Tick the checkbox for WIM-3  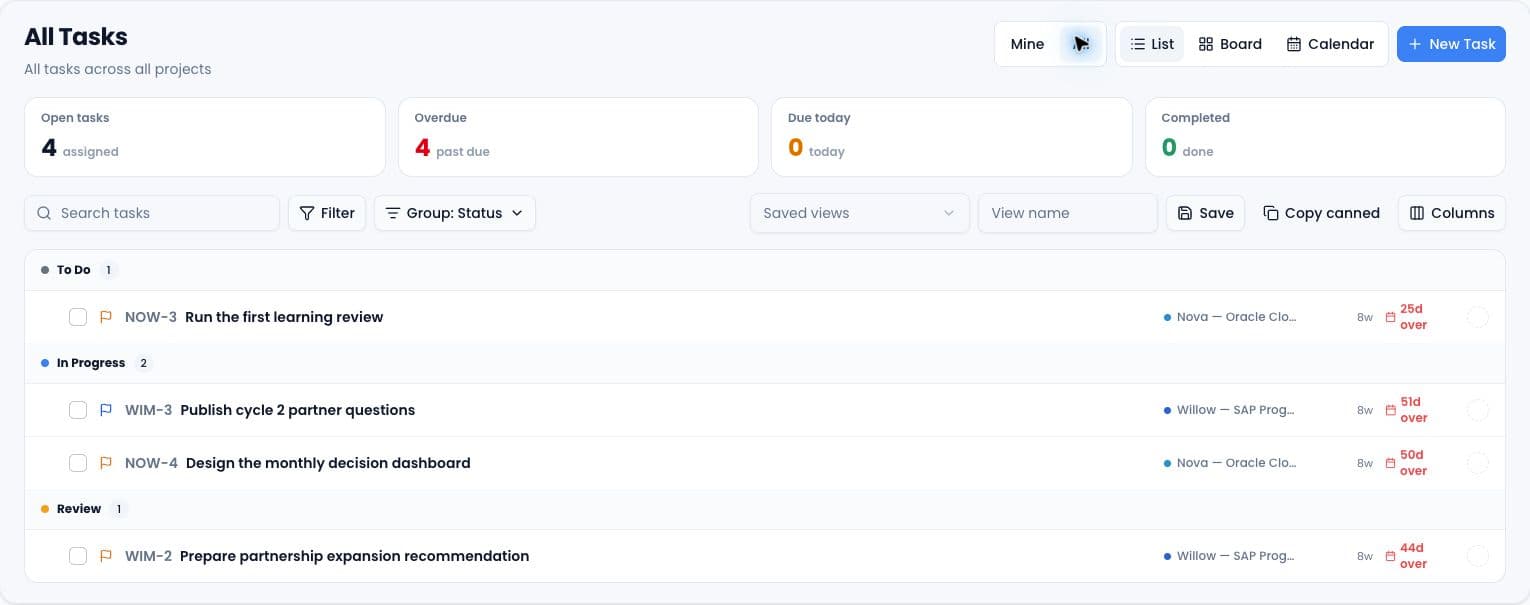78,410
